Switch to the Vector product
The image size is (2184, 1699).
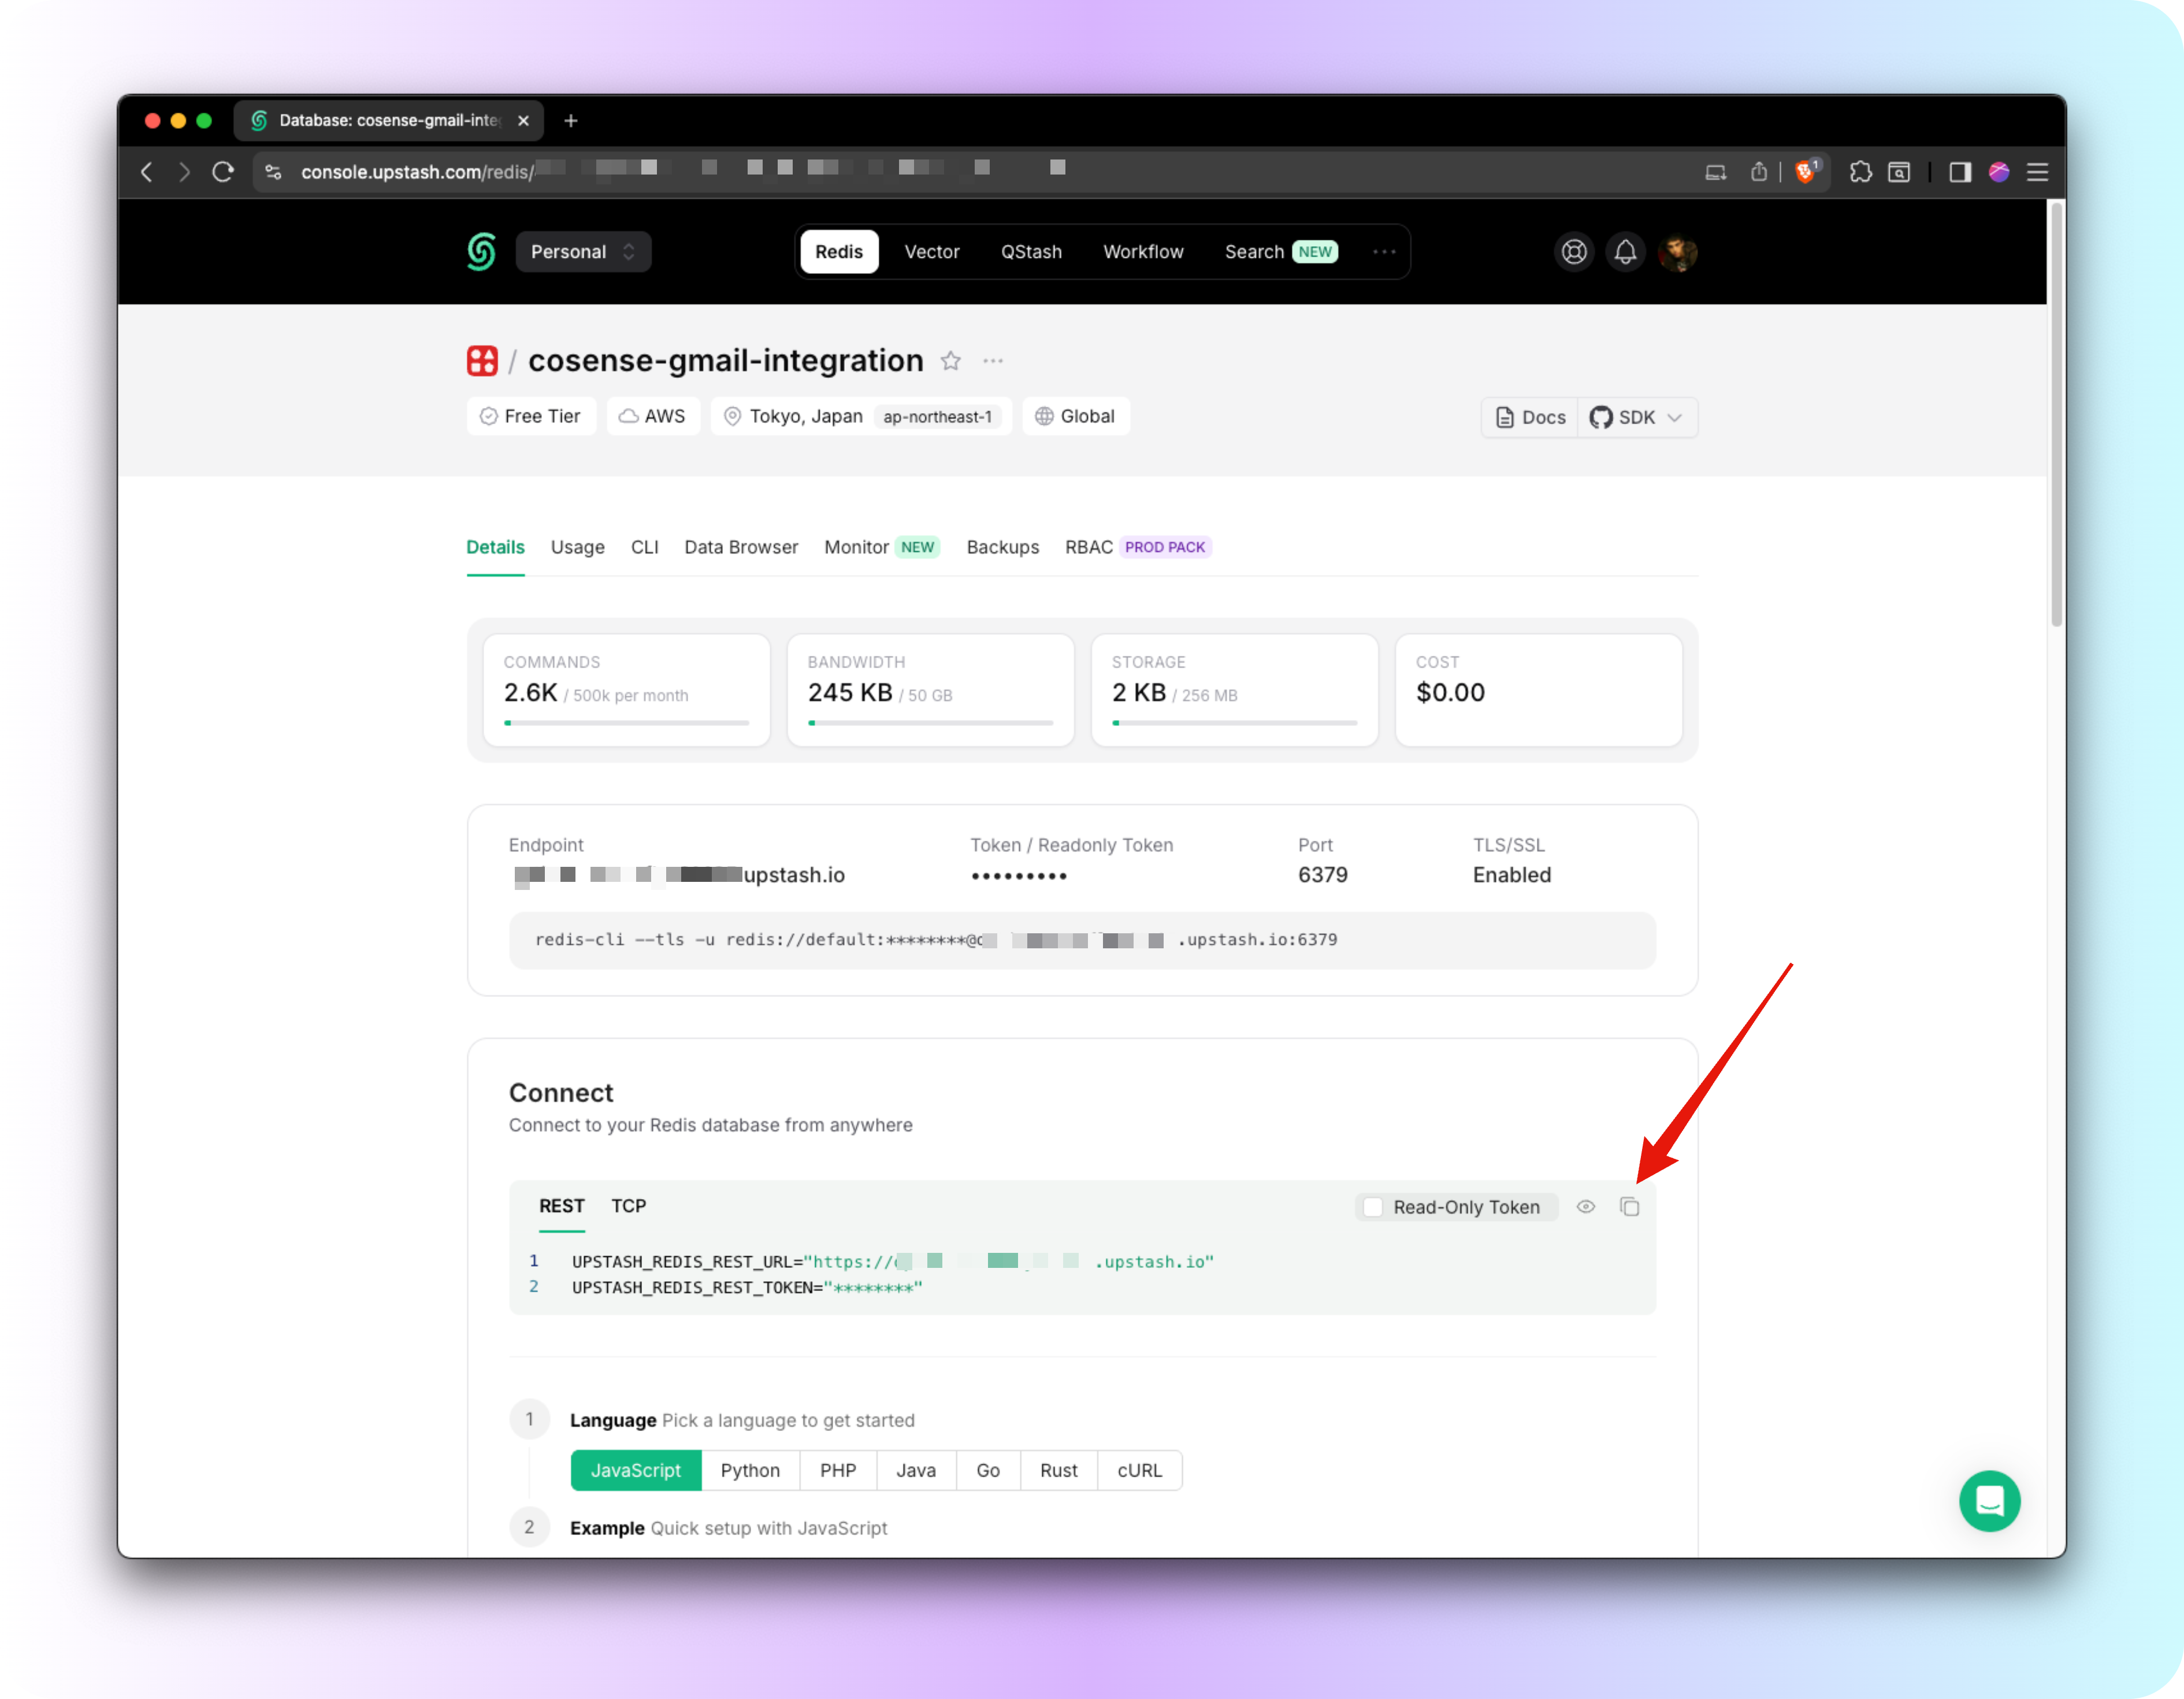(x=931, y=252)
